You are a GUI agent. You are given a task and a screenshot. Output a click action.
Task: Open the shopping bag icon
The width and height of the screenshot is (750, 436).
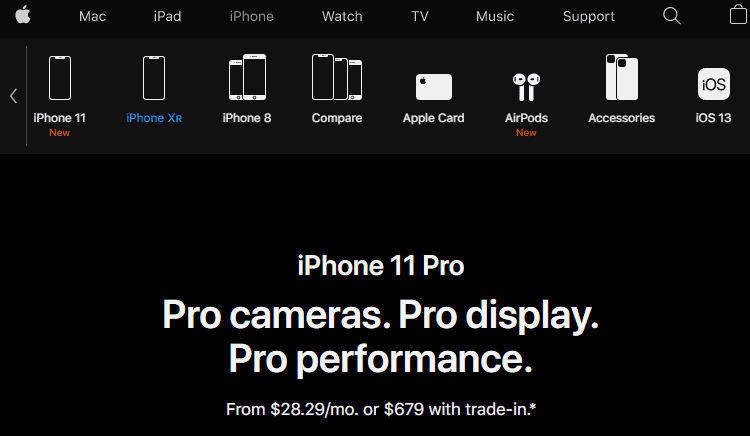pyautogui.click(x=738, y=15)
